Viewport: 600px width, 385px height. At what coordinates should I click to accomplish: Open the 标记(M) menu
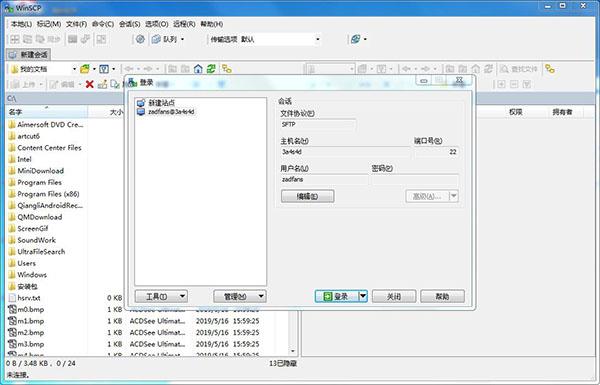coord(49,24)
